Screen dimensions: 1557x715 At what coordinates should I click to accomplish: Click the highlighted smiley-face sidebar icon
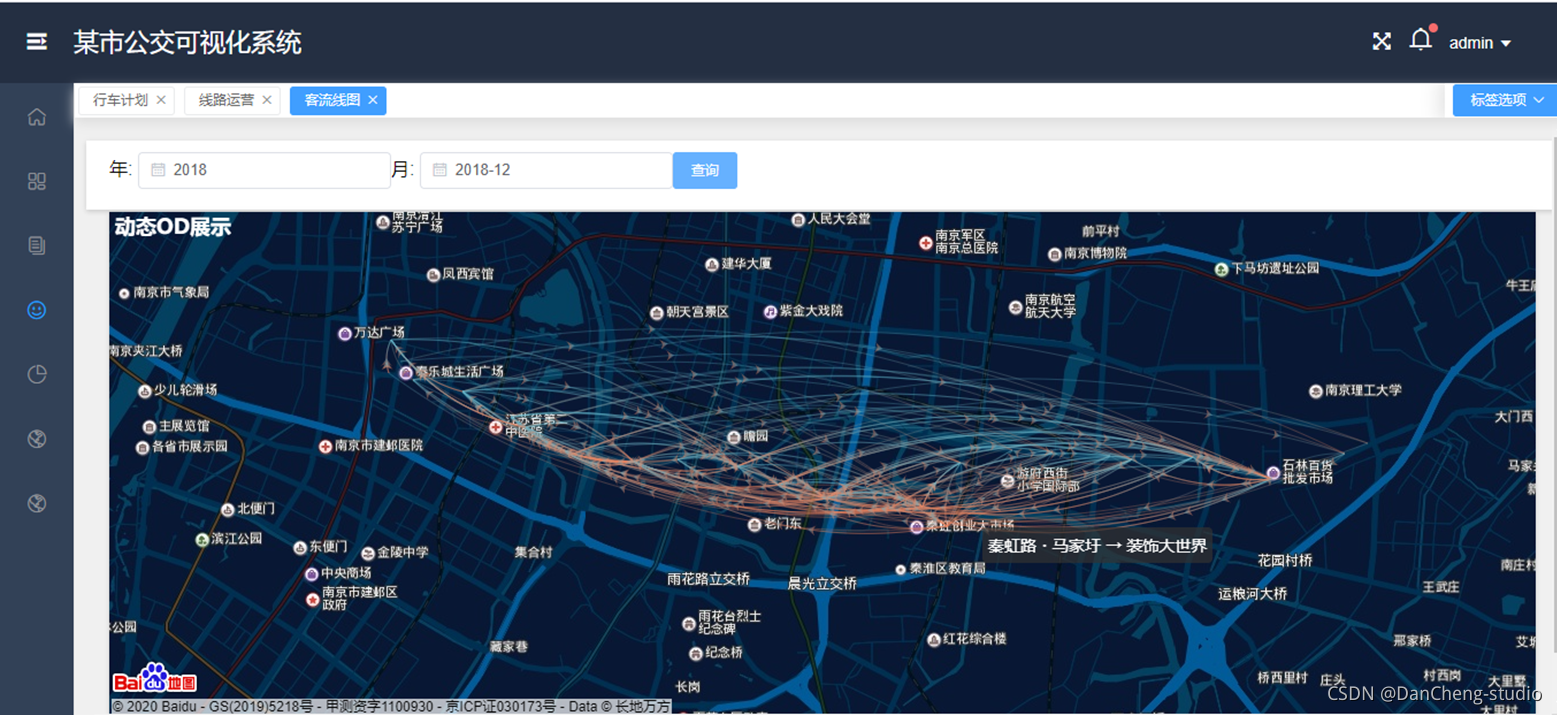[36, 310]
